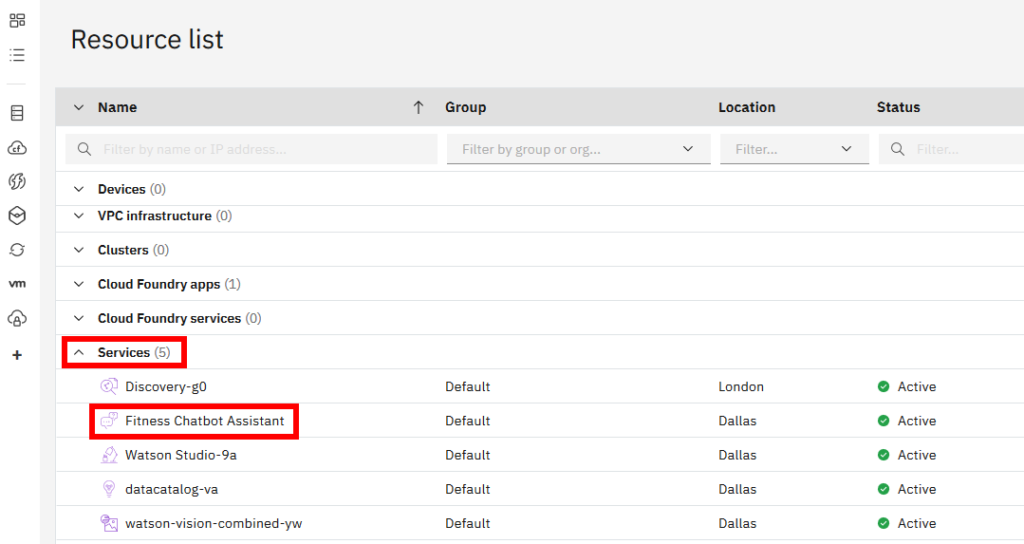Image resolution: width=1024 pixels, height=544 pixels.
Task: Click the Status filter input field
Action: (952, 149)
